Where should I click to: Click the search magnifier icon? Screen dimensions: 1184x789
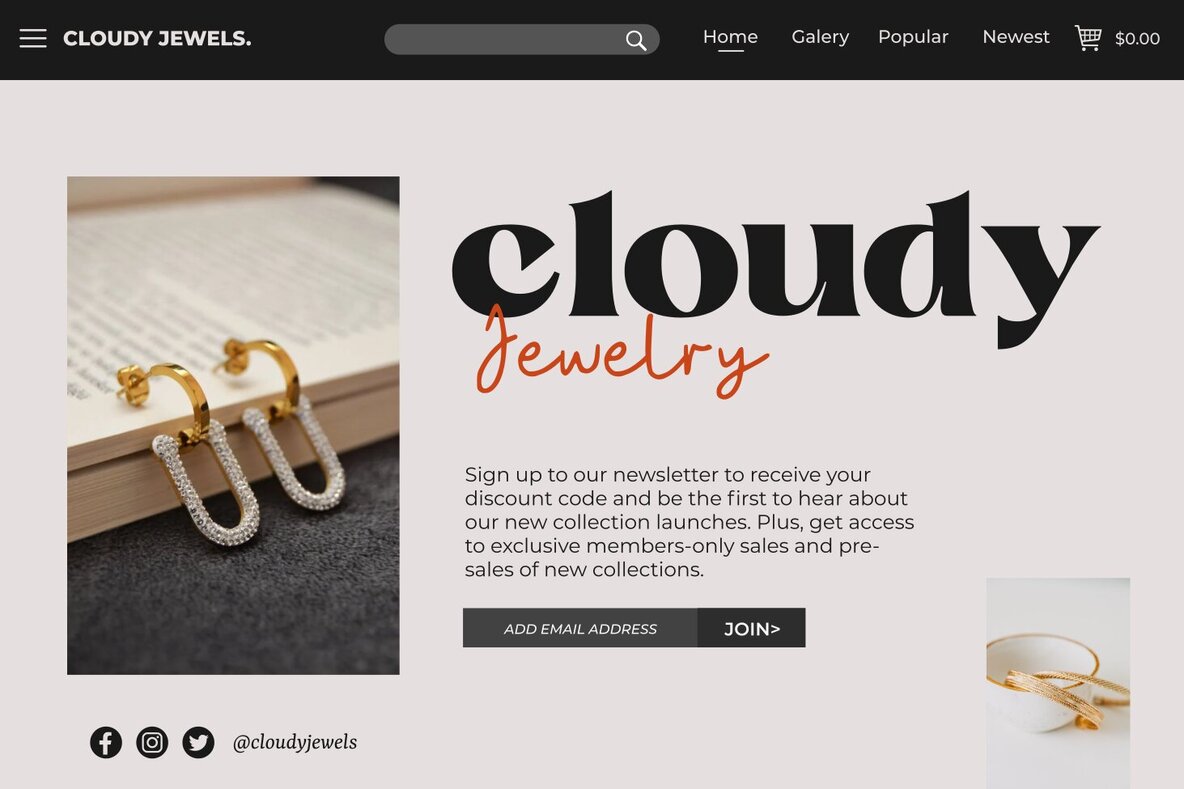(636, 40)
